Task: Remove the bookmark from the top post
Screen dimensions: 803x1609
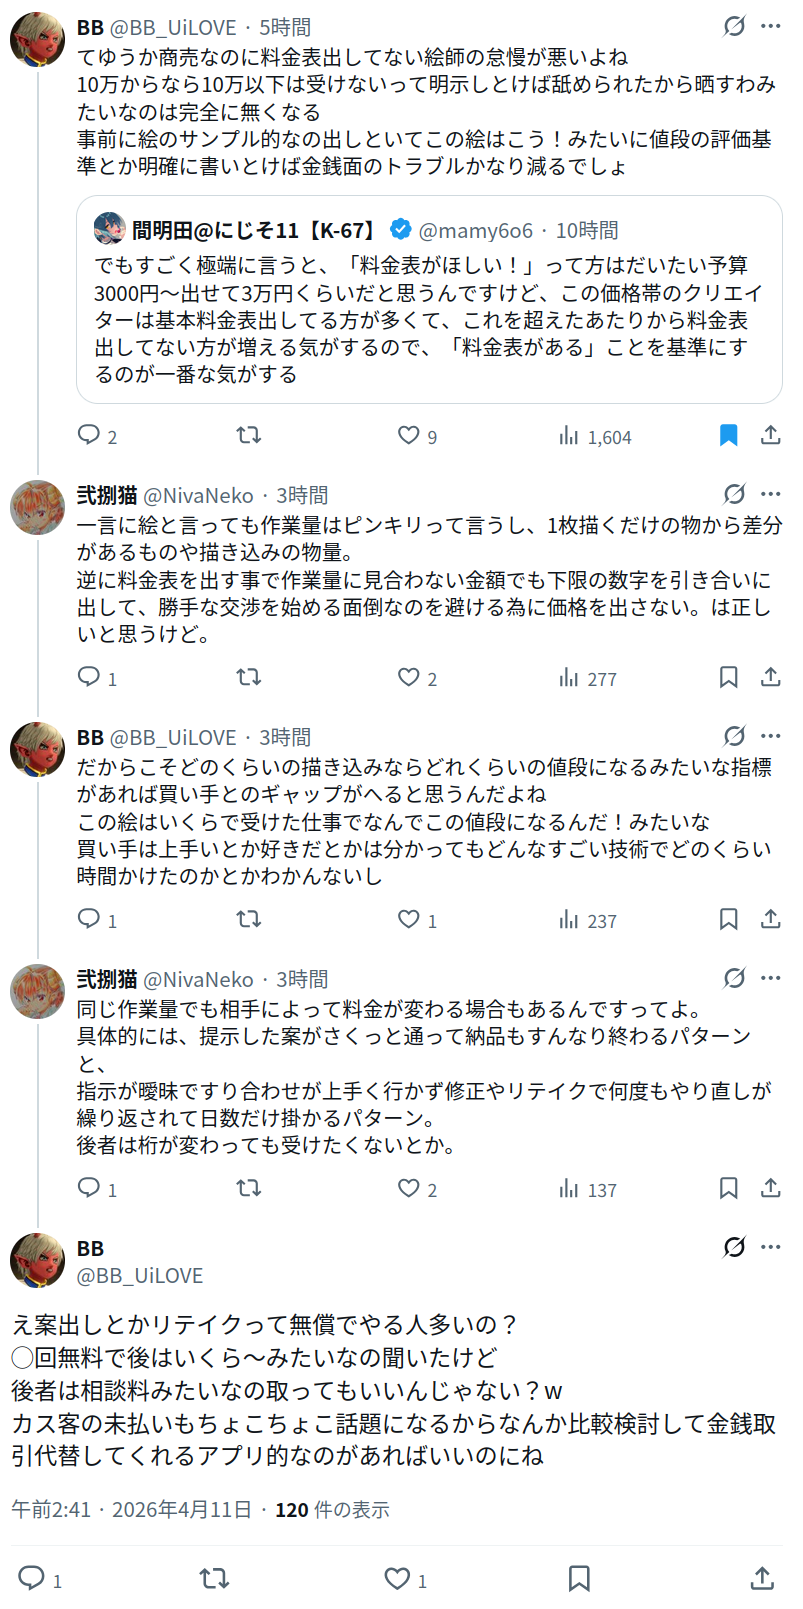Action: 729,435
